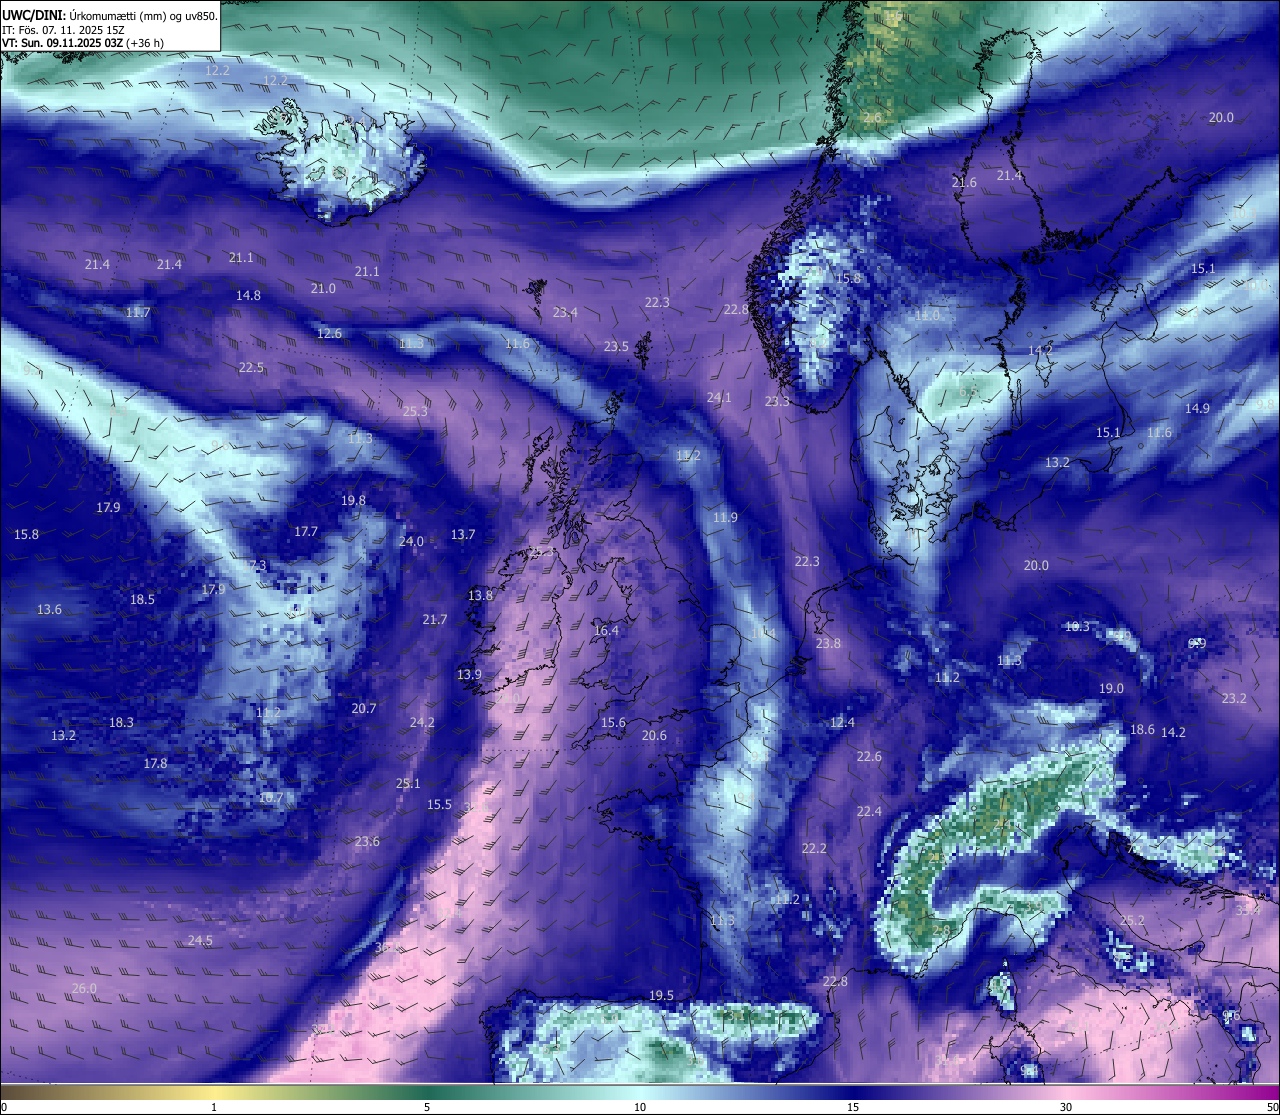Click the map value '23.8'
1280x1115 pixels.
click(828, 643)
